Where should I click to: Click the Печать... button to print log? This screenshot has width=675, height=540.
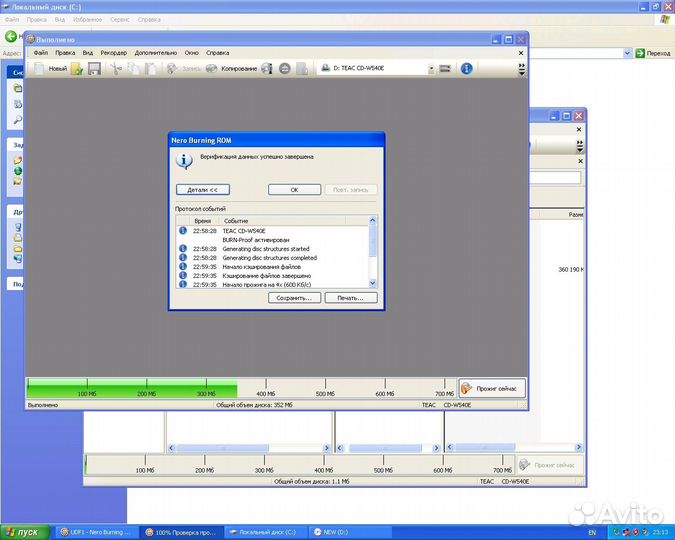coord(350,297)
